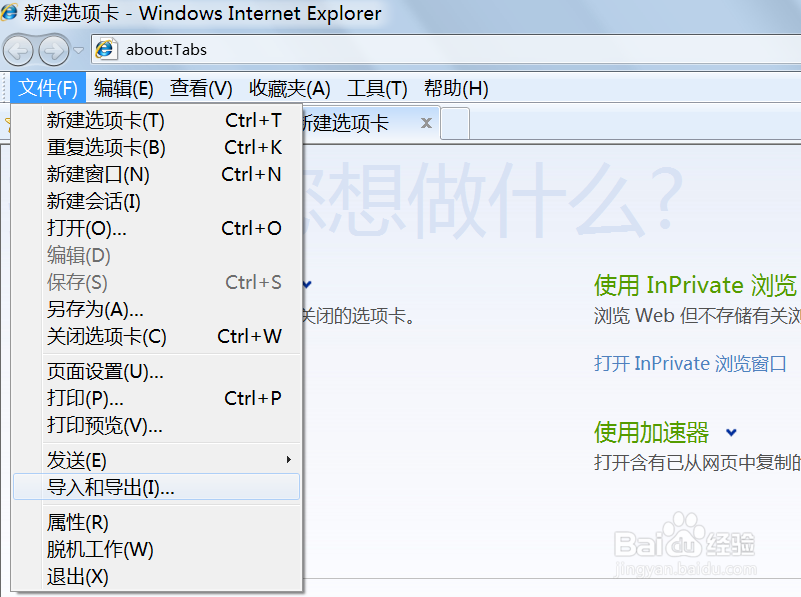This screenshot has width=801, height=597.
Task: Open the 编辑(E) menu
Action: pos(124,88)
